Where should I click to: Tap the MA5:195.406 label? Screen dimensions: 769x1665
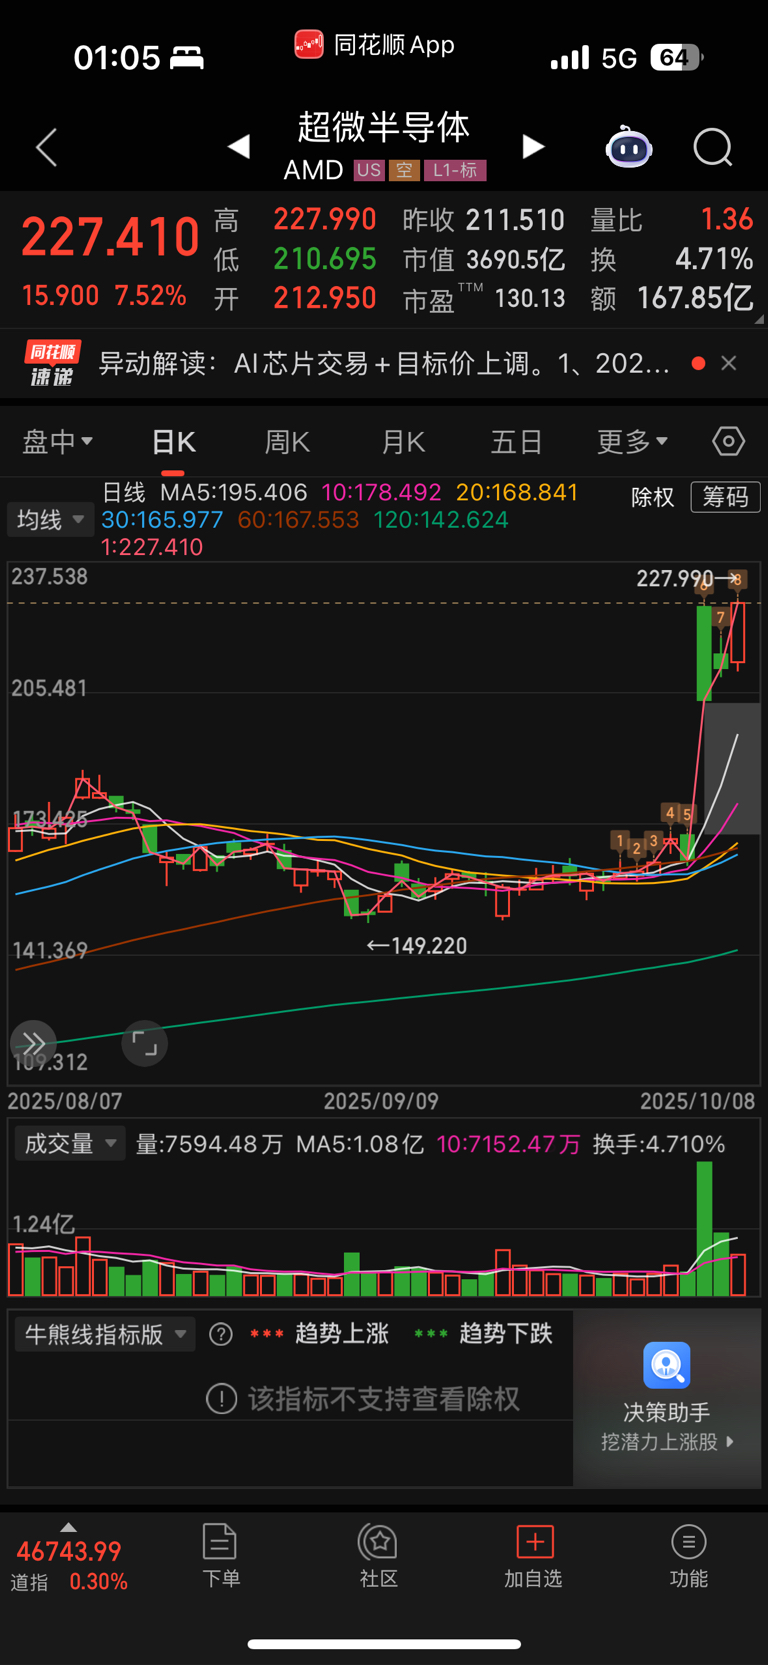(x=233, y=493)
